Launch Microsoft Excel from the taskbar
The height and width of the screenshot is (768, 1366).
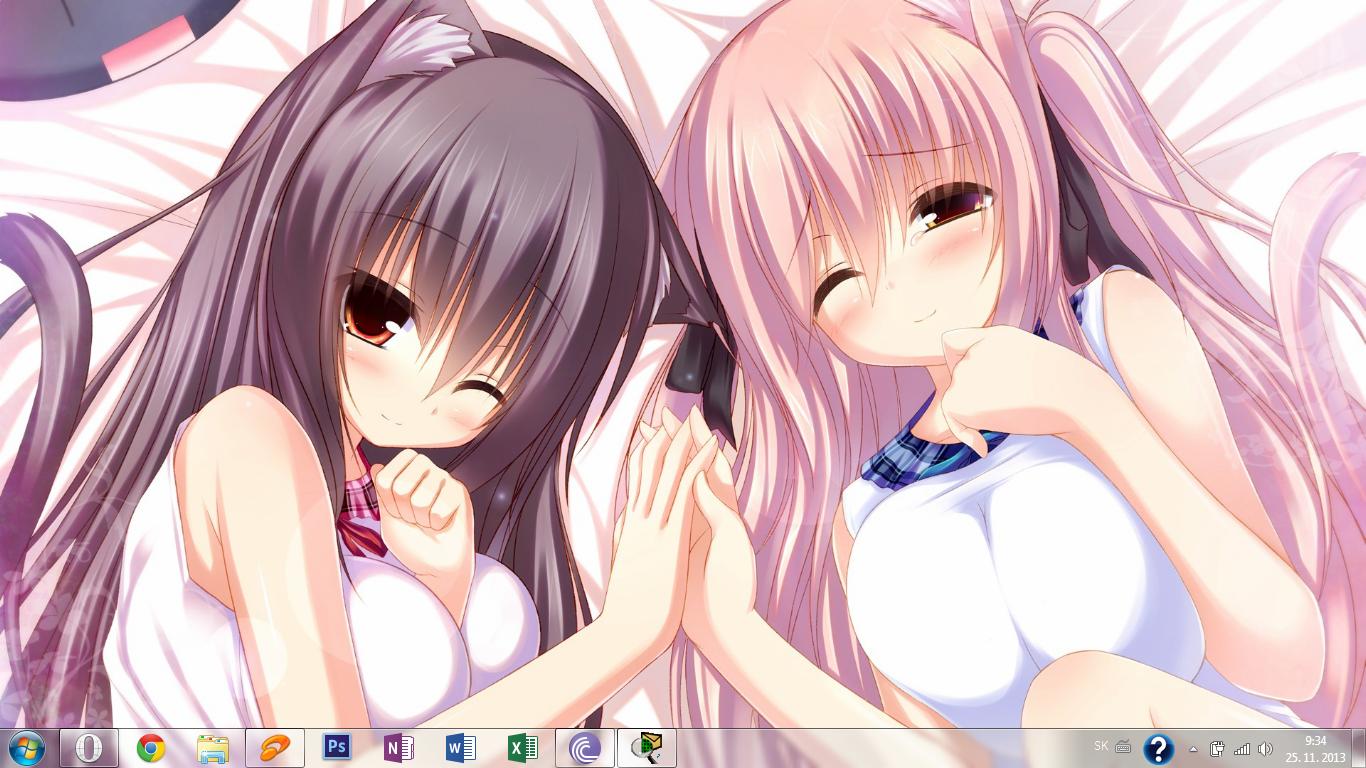click(523, 748)
